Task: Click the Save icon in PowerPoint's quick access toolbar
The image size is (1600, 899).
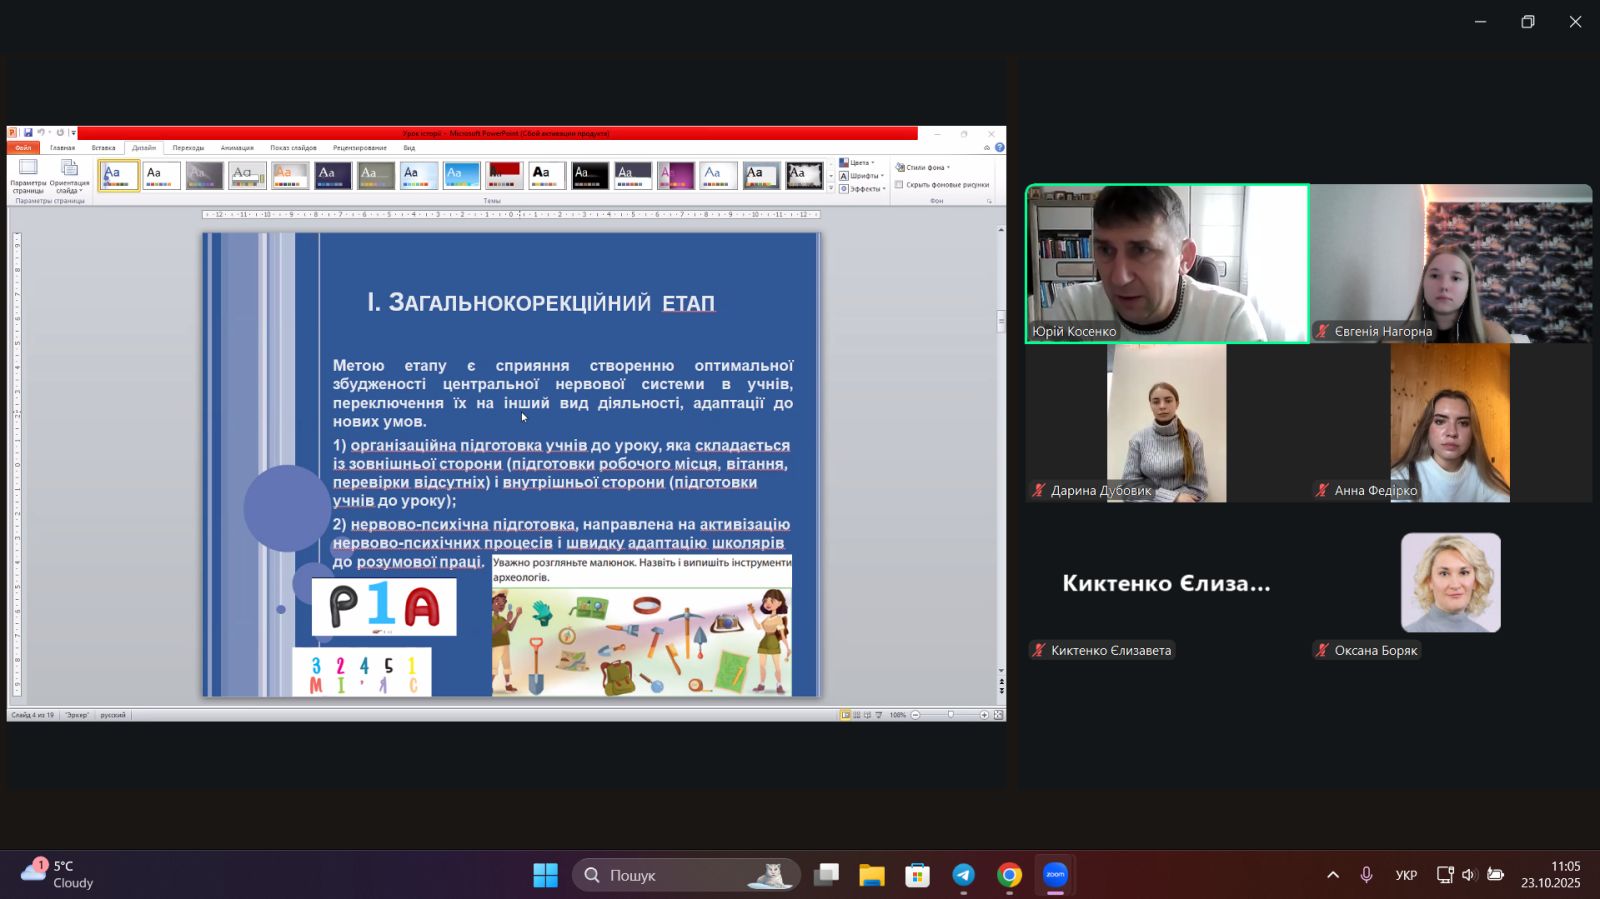Action: tap(28, 133)
